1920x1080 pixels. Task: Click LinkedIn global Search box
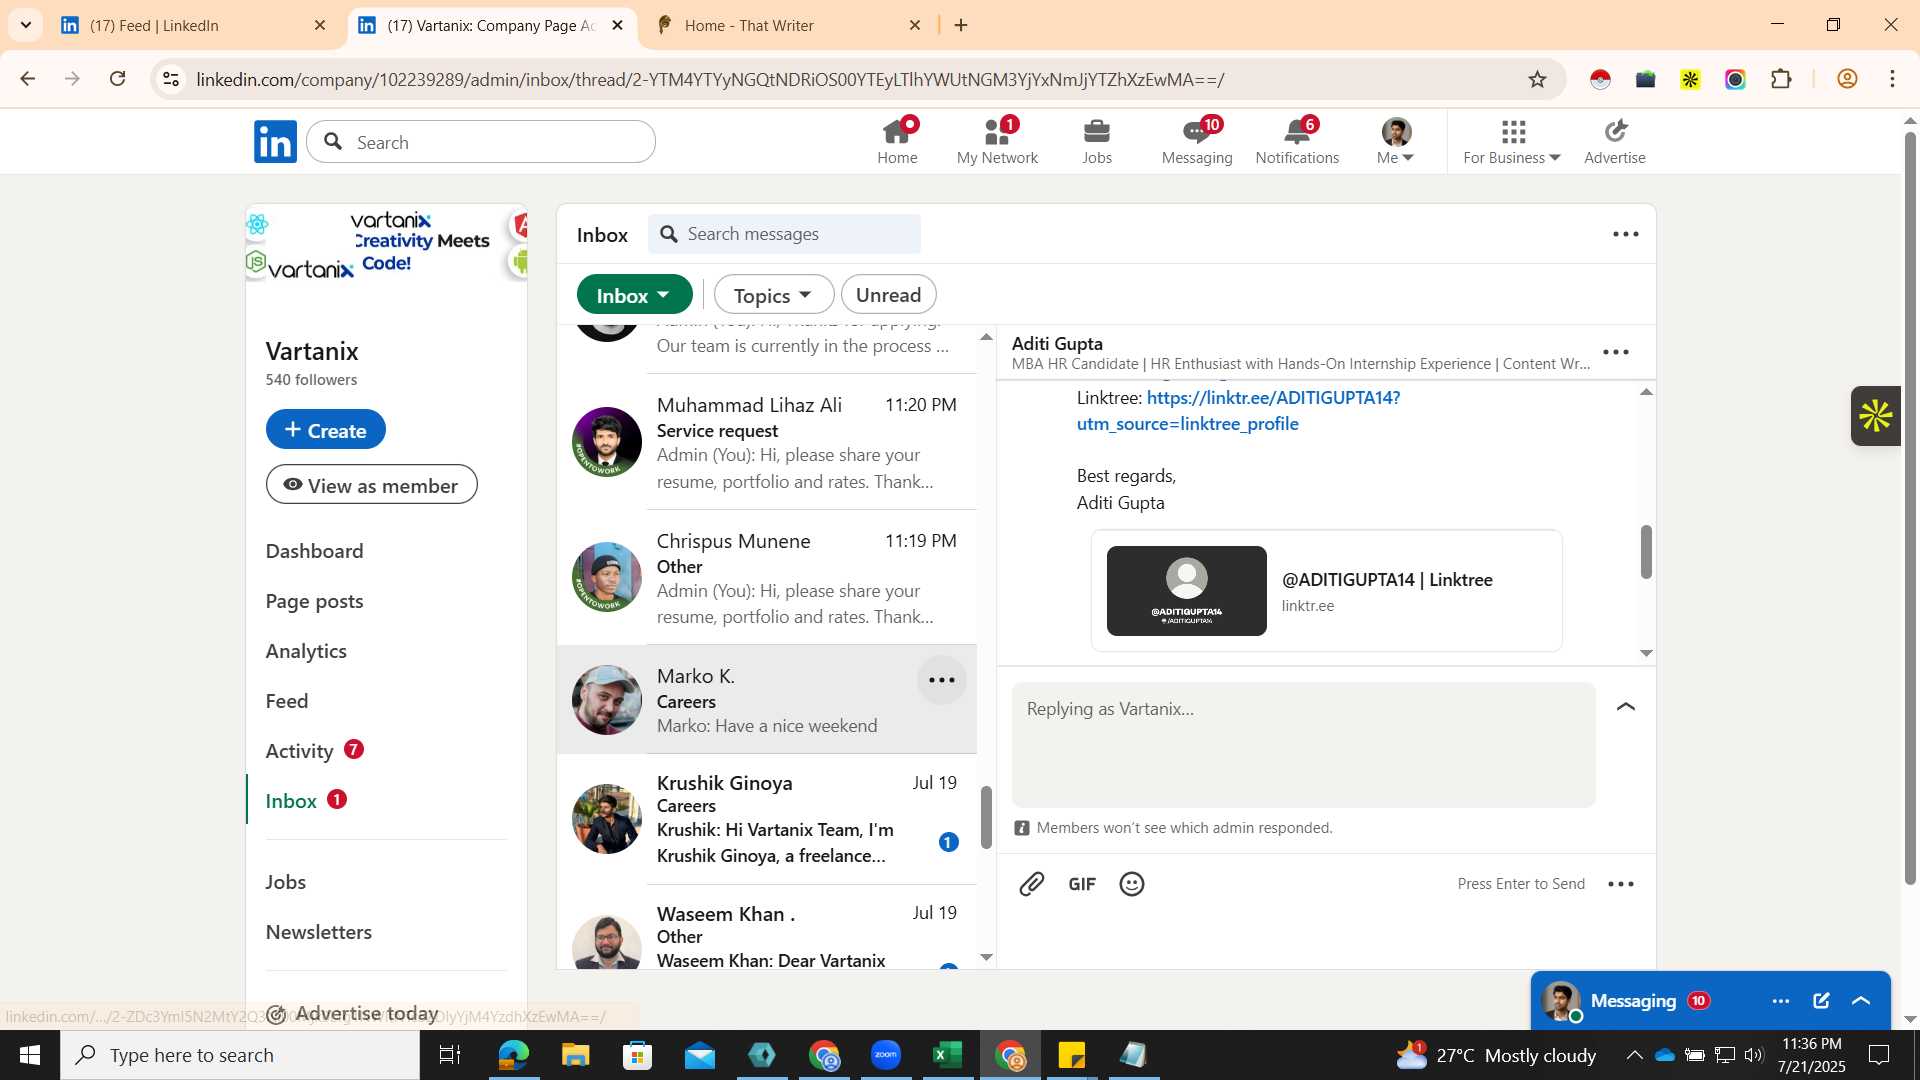(x=481, y=142)
